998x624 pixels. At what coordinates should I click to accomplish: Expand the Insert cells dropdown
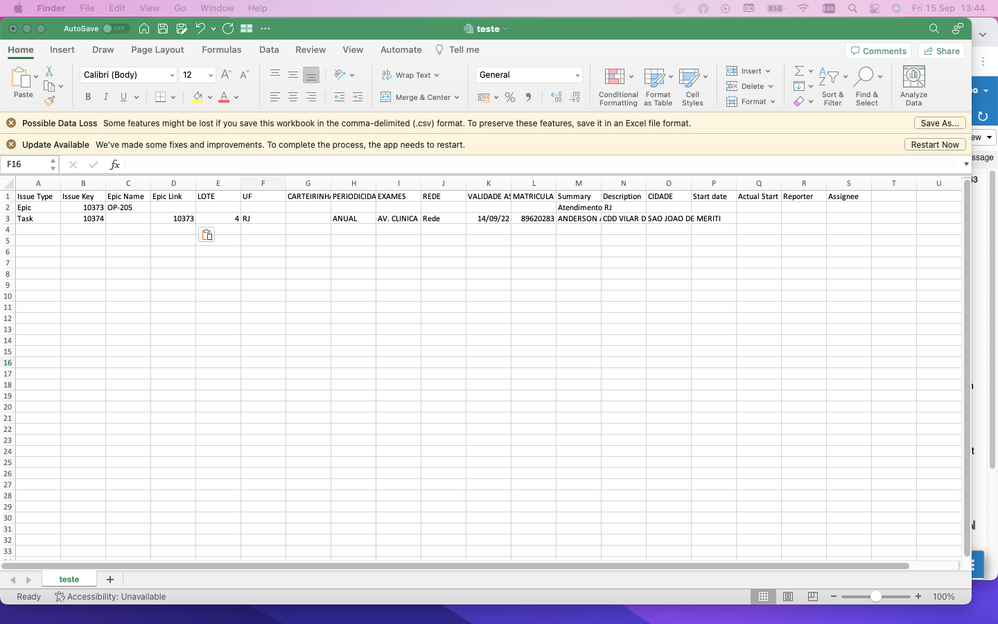tap(768, 71)
